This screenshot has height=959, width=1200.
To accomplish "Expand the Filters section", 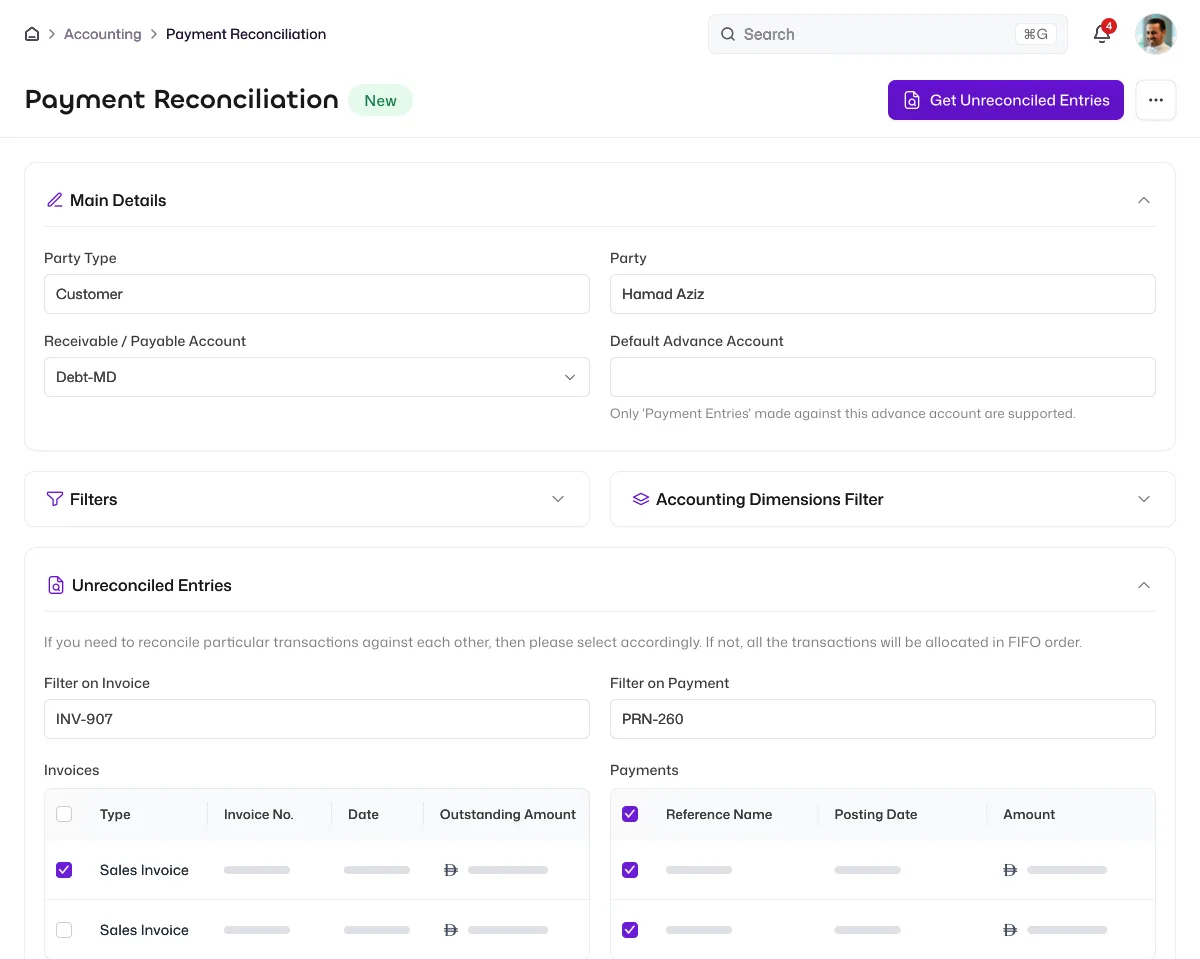I will click(x=558, y=499).
